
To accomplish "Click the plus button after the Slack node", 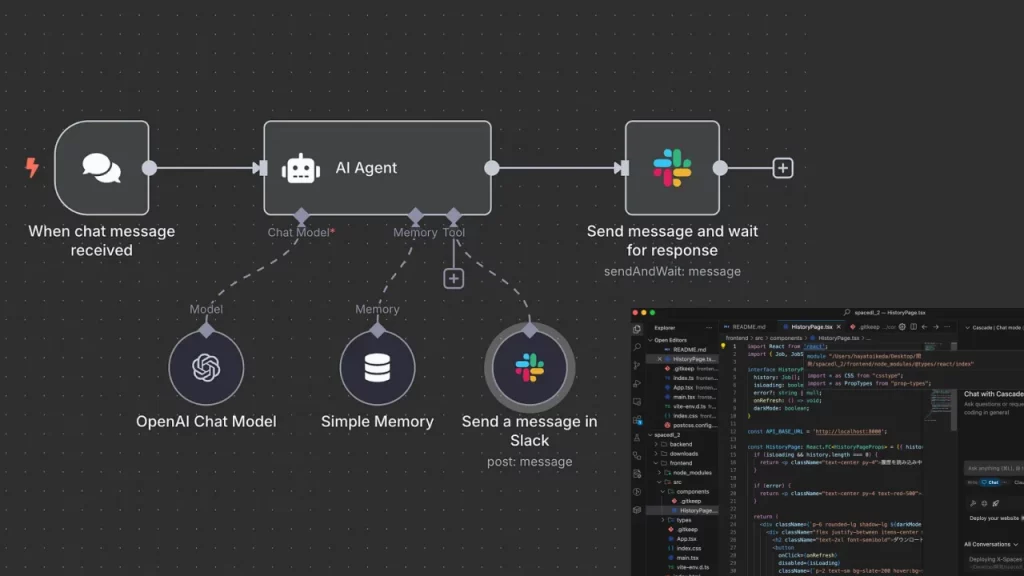I will (781, 168).
